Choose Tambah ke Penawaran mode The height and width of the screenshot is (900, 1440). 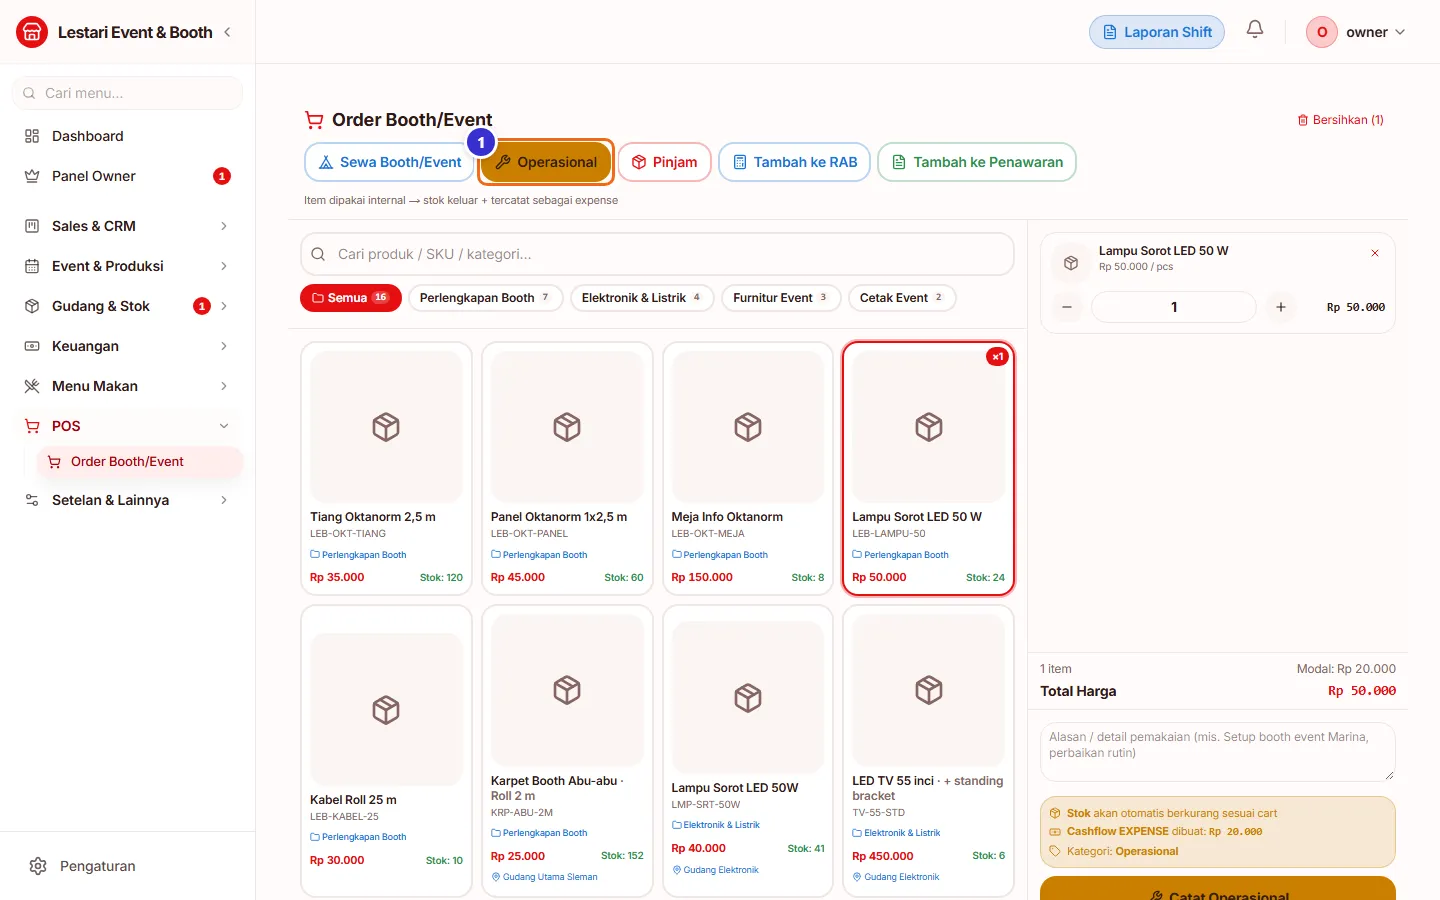pyautogui.click(x=977, y=162)
